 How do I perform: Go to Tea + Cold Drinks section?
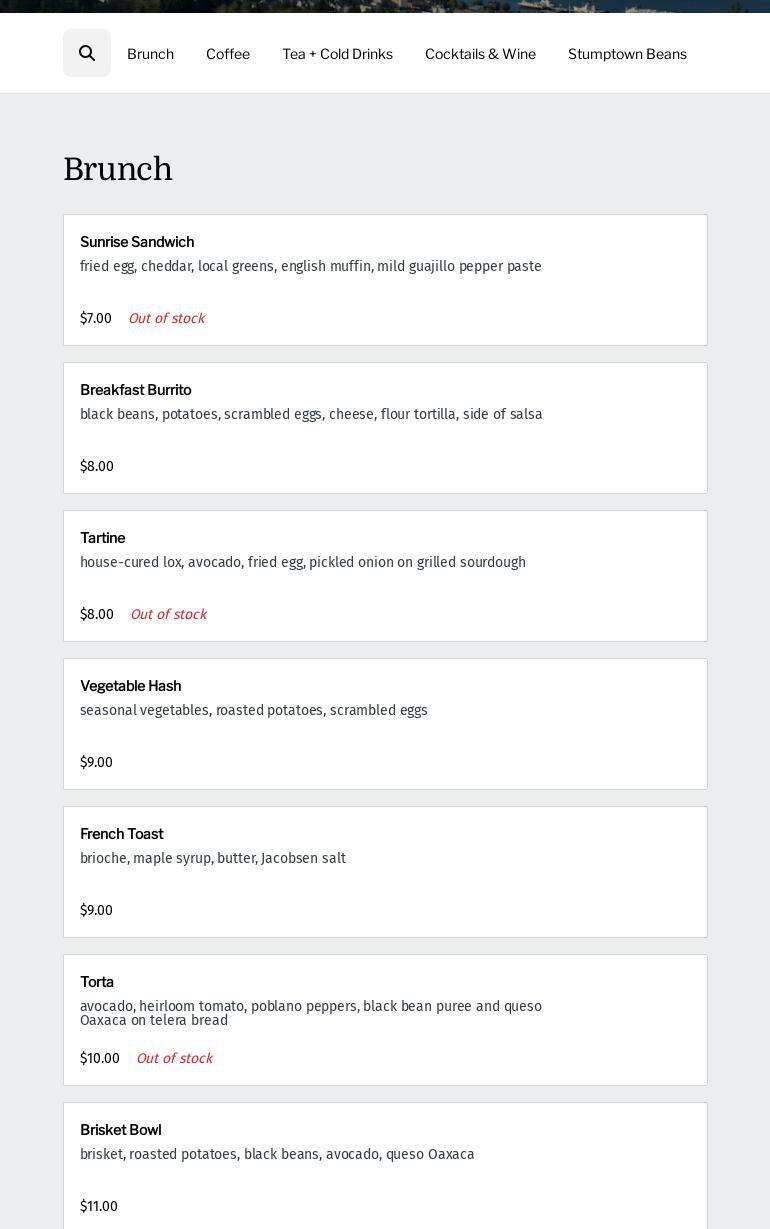coord(337,54)
